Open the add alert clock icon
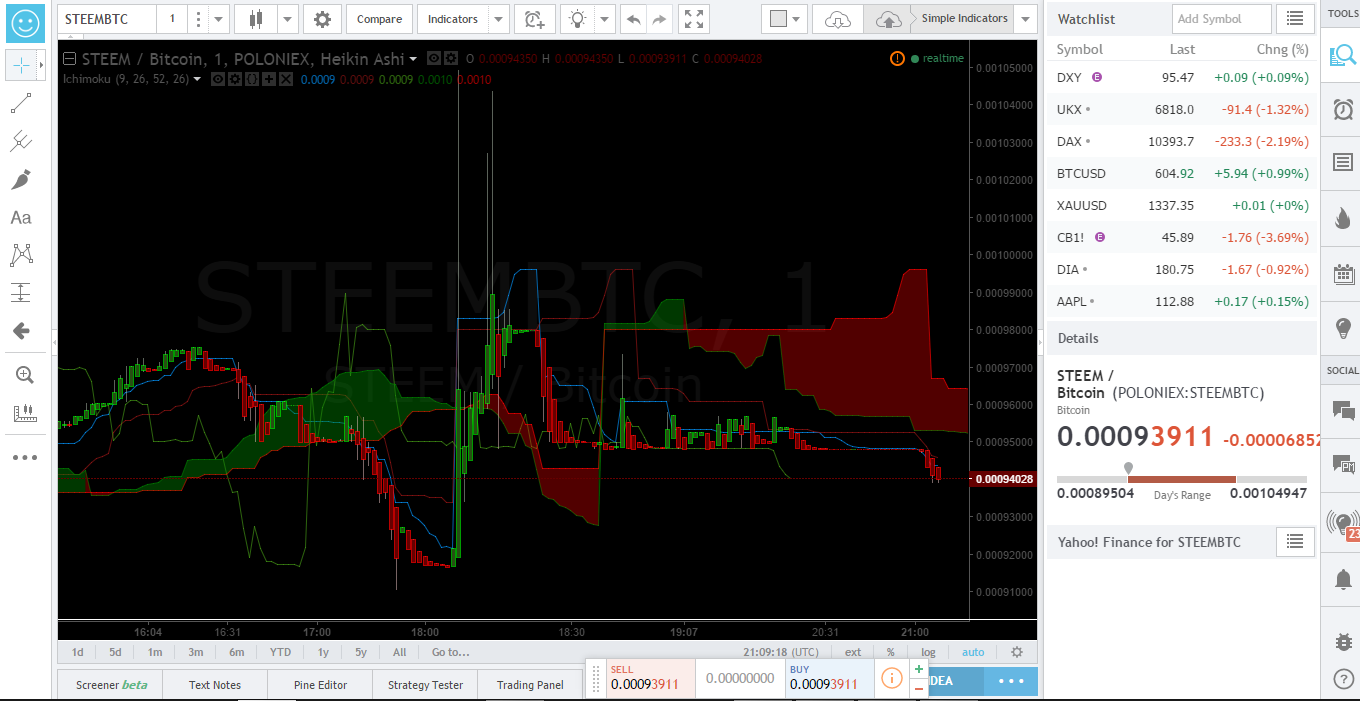This screenshot has width=1360, height=701. tap(535, 19)
